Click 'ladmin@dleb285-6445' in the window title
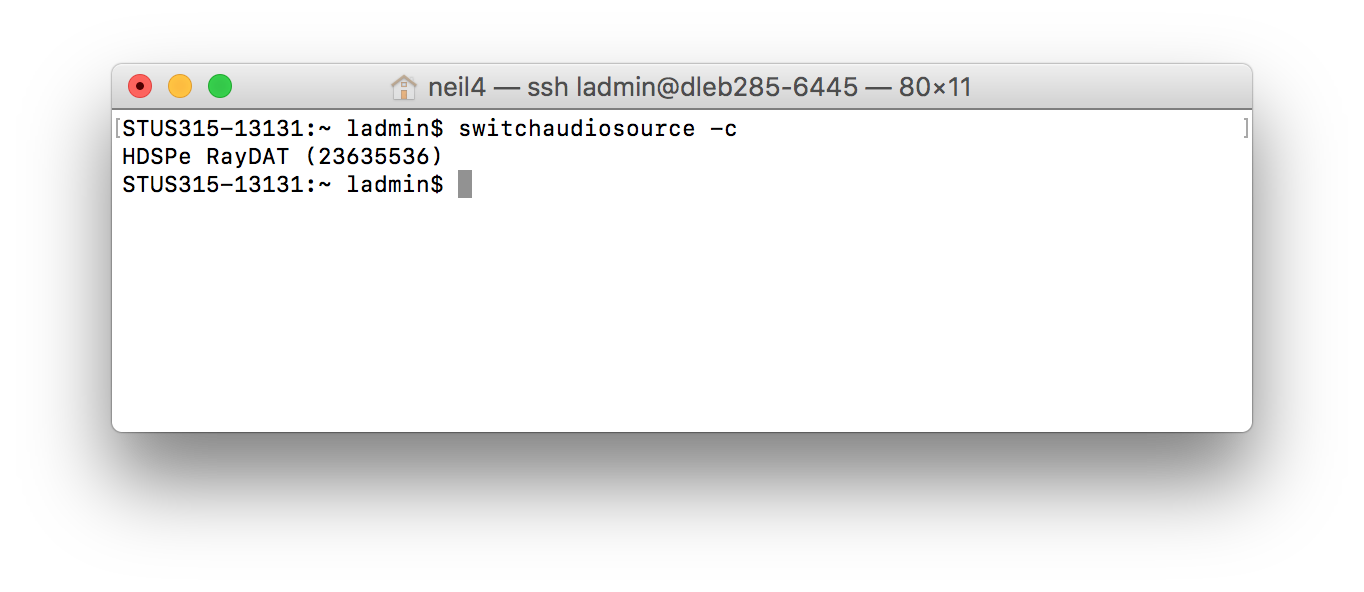This screenshot has height=592, width=1364. [716, 88]
